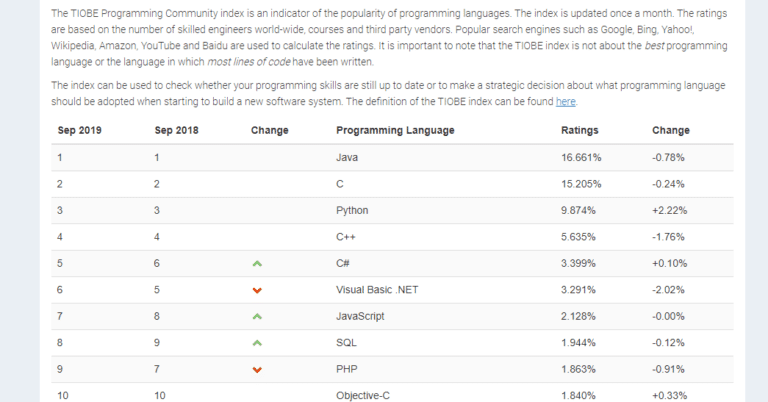
Task: Open the 'here' TIOBE definition link
Action: point(565,101)
